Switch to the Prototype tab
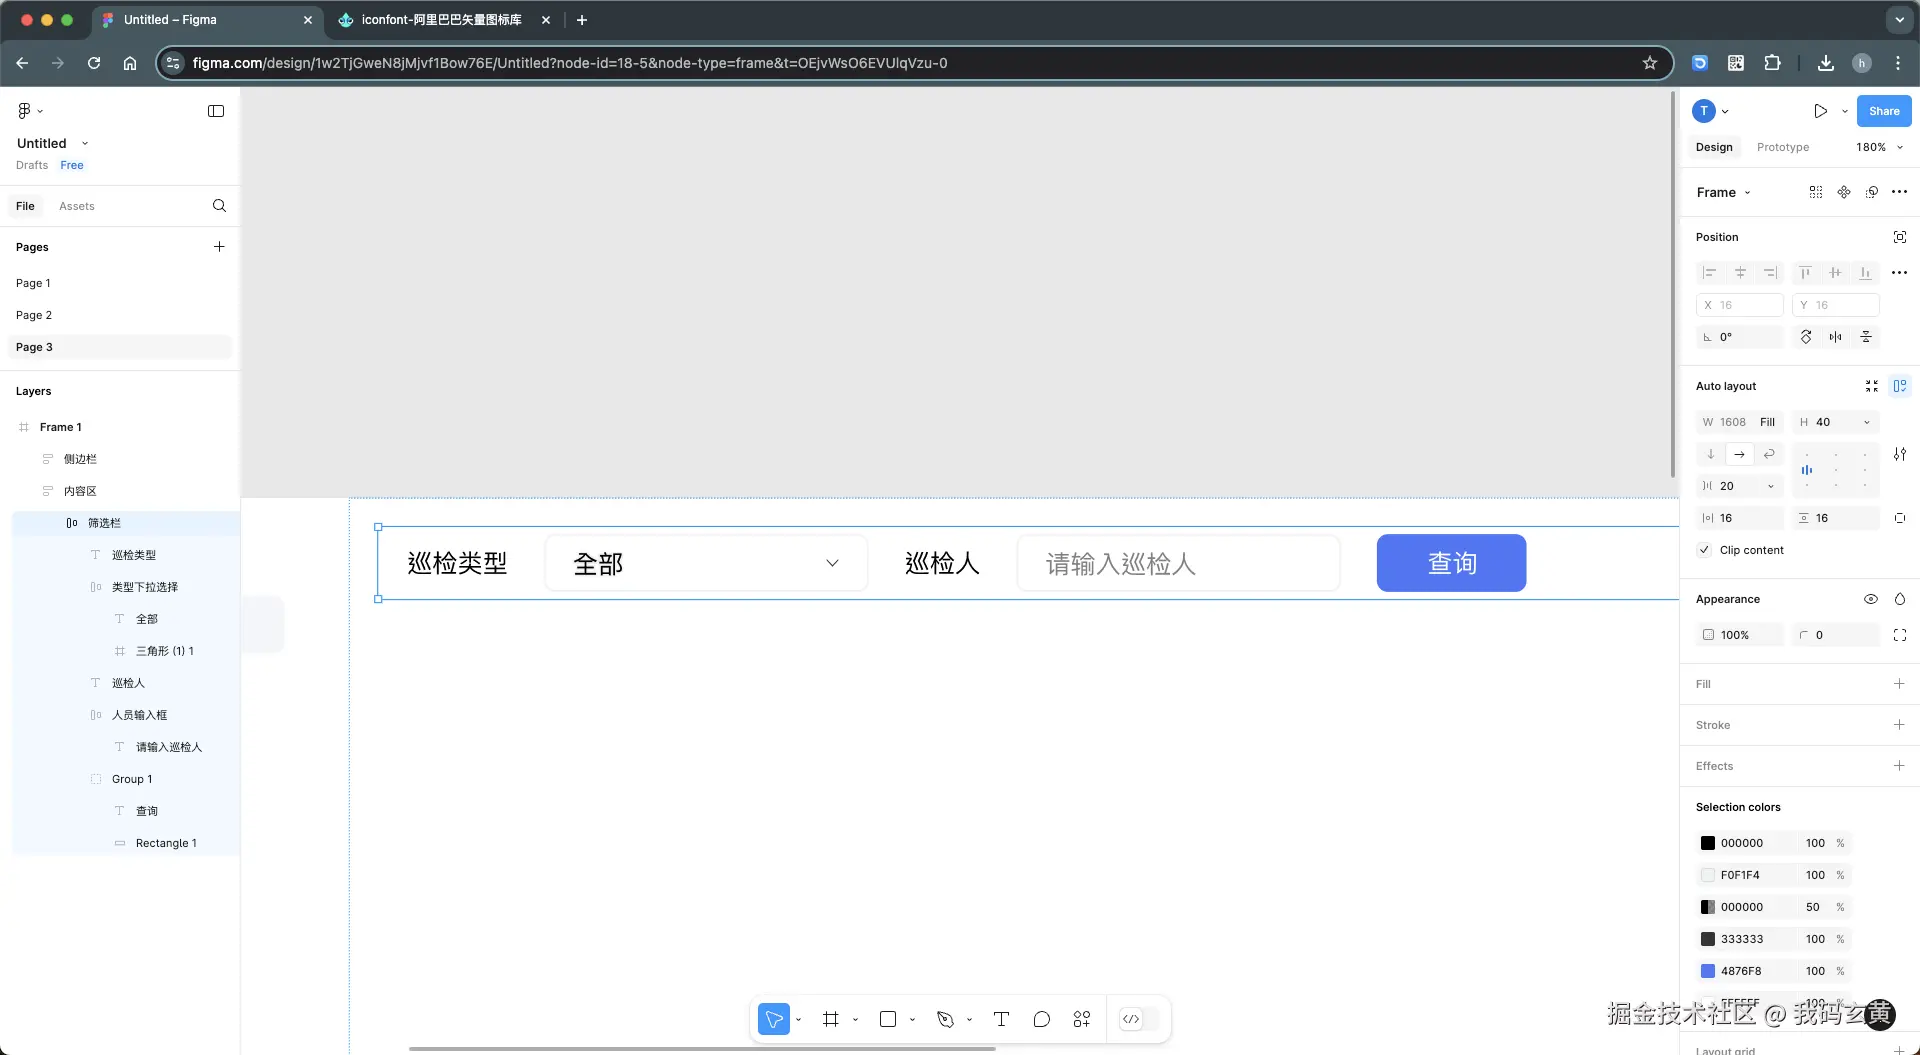Viewport: 1920px width, 1055px height. pyautogui.click(x=1783, y=147)
